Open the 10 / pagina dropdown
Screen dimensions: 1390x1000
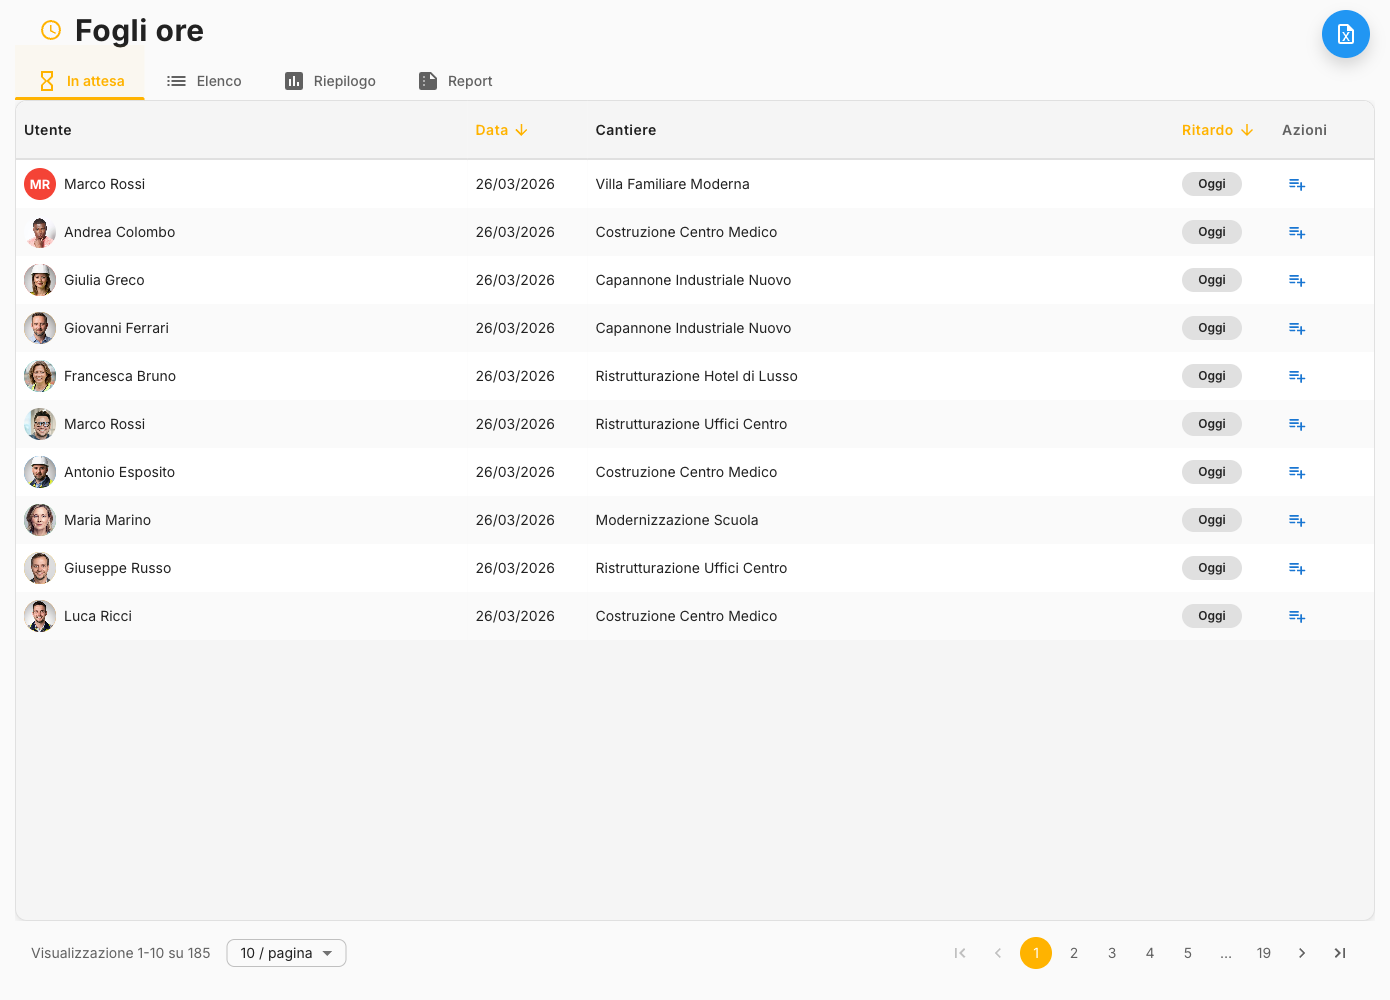point(286,953)
